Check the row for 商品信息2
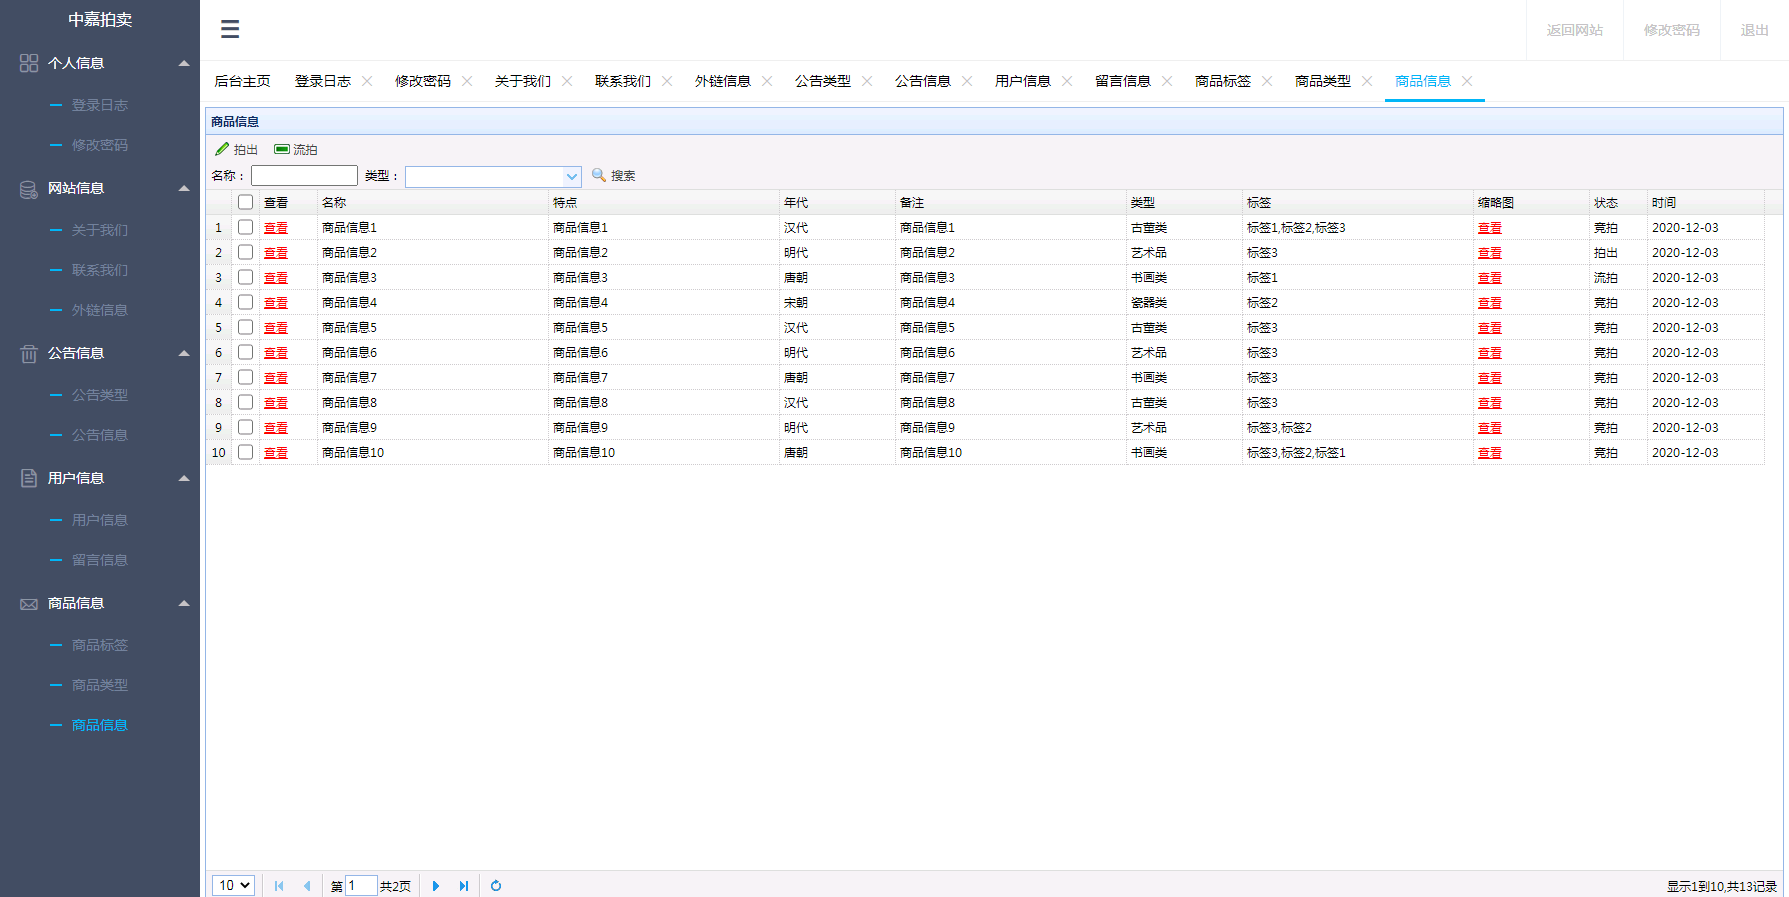The height and width of the screenshot is (897, 1789). (245, 252)
